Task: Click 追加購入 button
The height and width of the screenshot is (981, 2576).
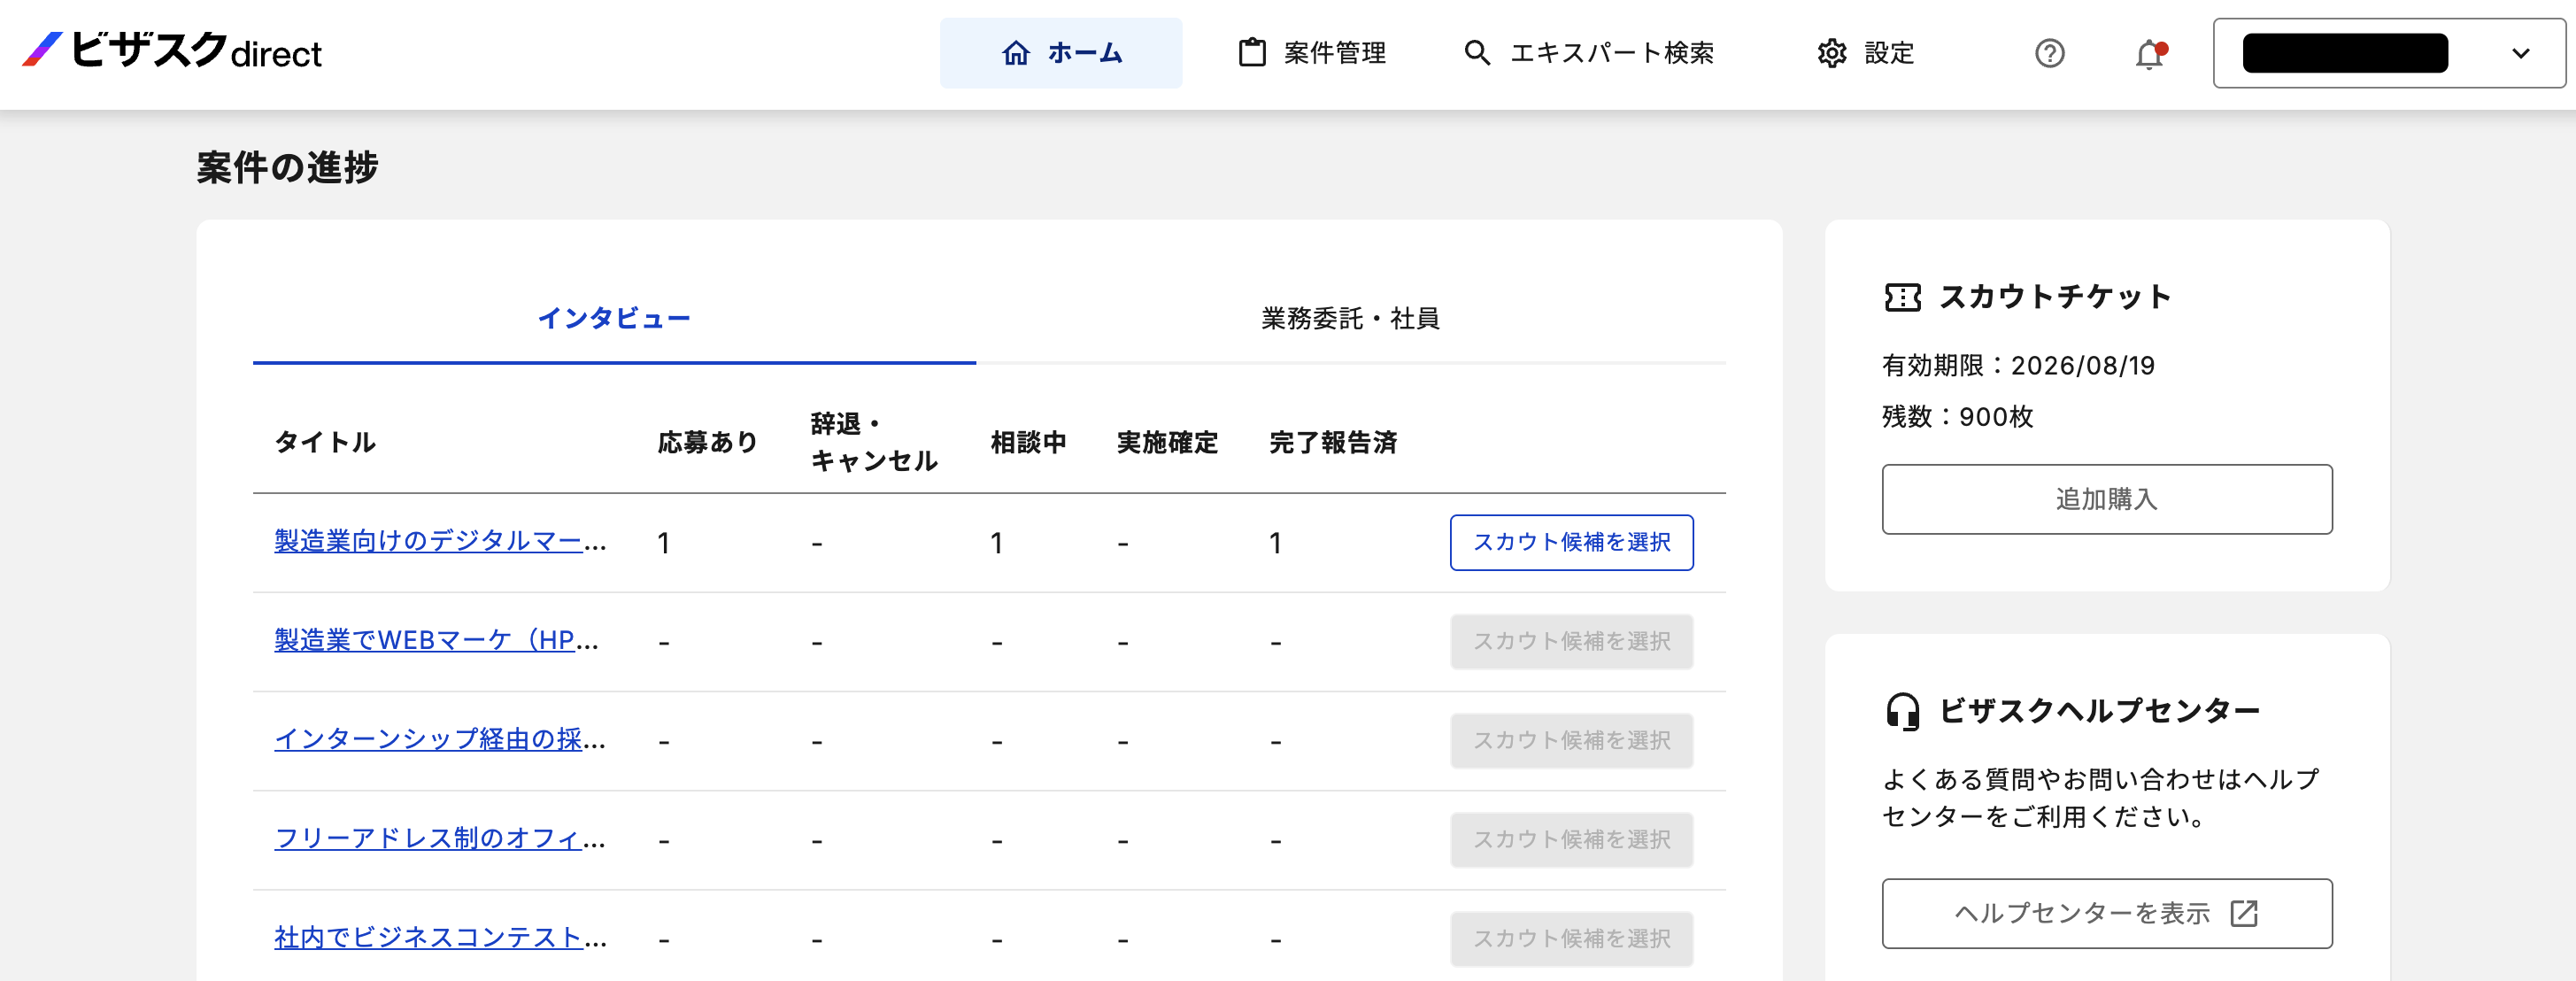Action: point(2107,499)
